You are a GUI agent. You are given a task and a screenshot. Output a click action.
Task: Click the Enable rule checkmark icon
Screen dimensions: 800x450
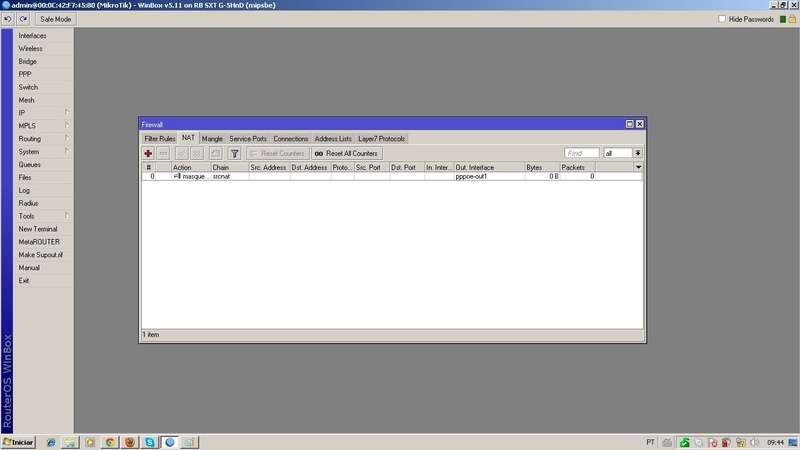[182, 153]
